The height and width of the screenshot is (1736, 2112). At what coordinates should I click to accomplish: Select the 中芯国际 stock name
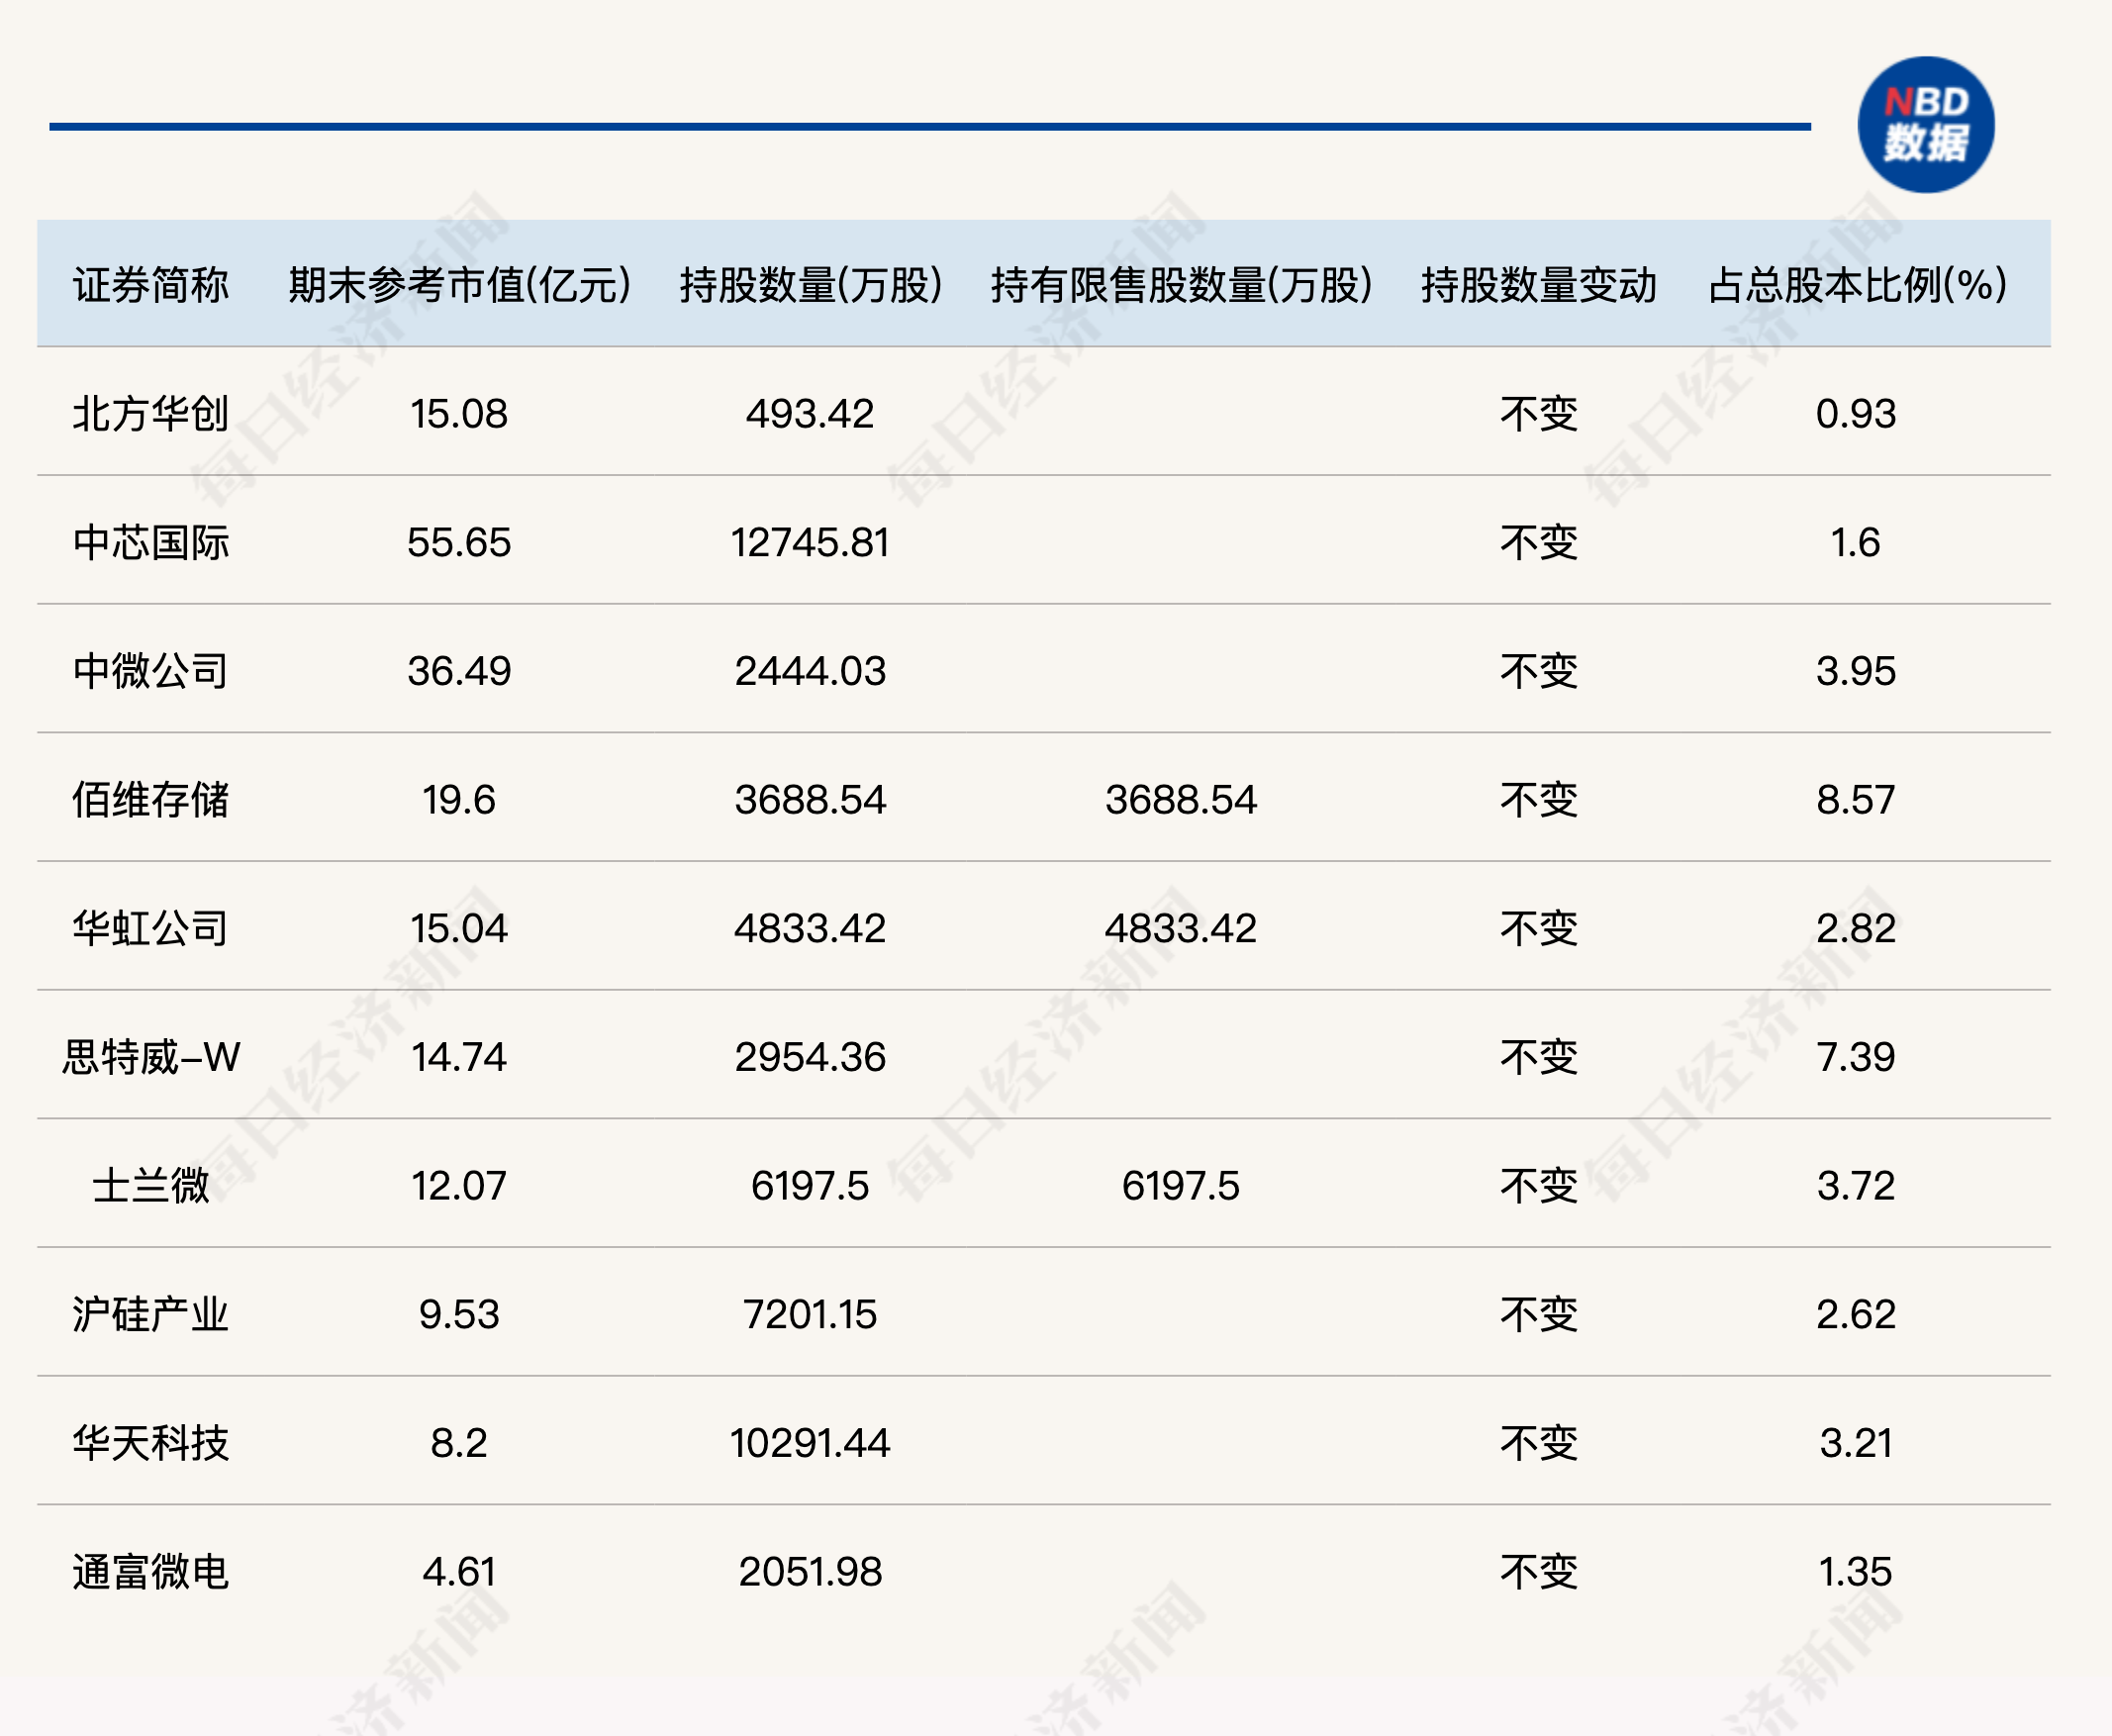[x=150, y=542]
